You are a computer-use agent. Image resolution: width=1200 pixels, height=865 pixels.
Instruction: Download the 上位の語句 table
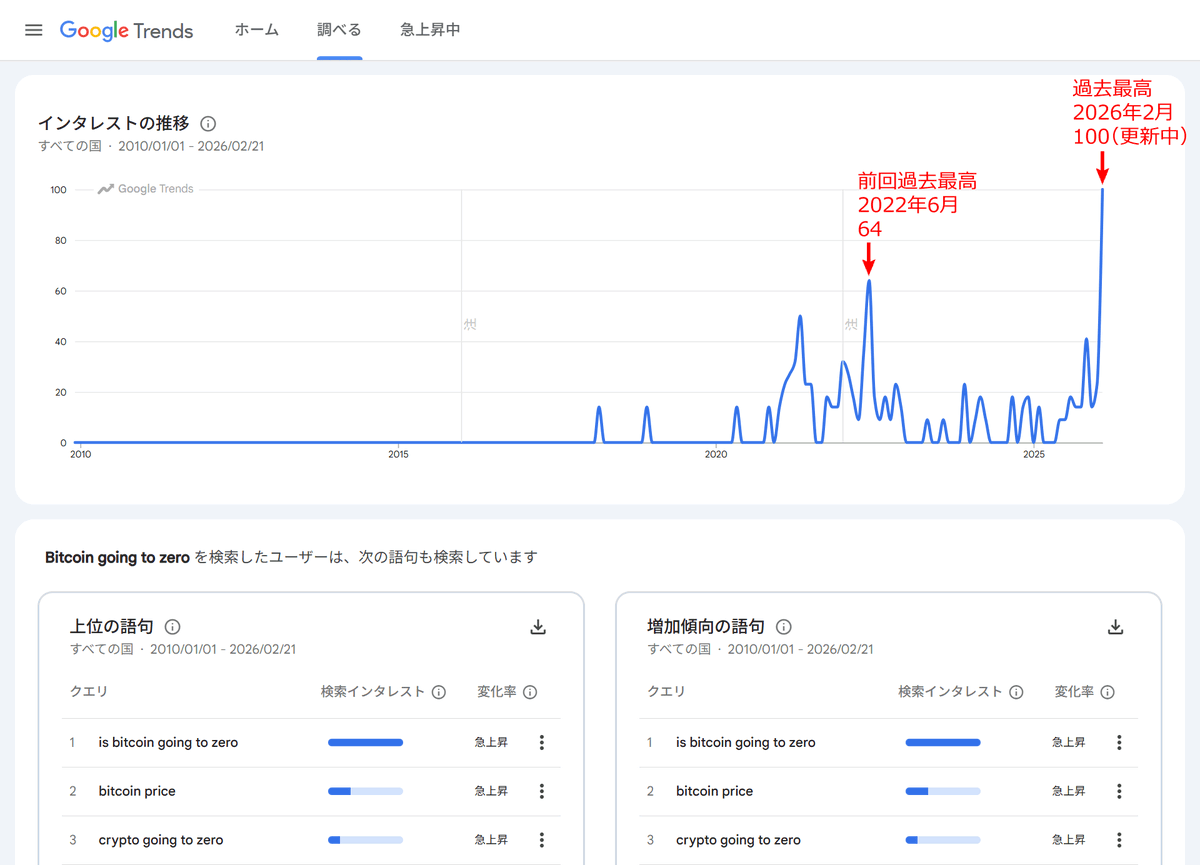538,627
